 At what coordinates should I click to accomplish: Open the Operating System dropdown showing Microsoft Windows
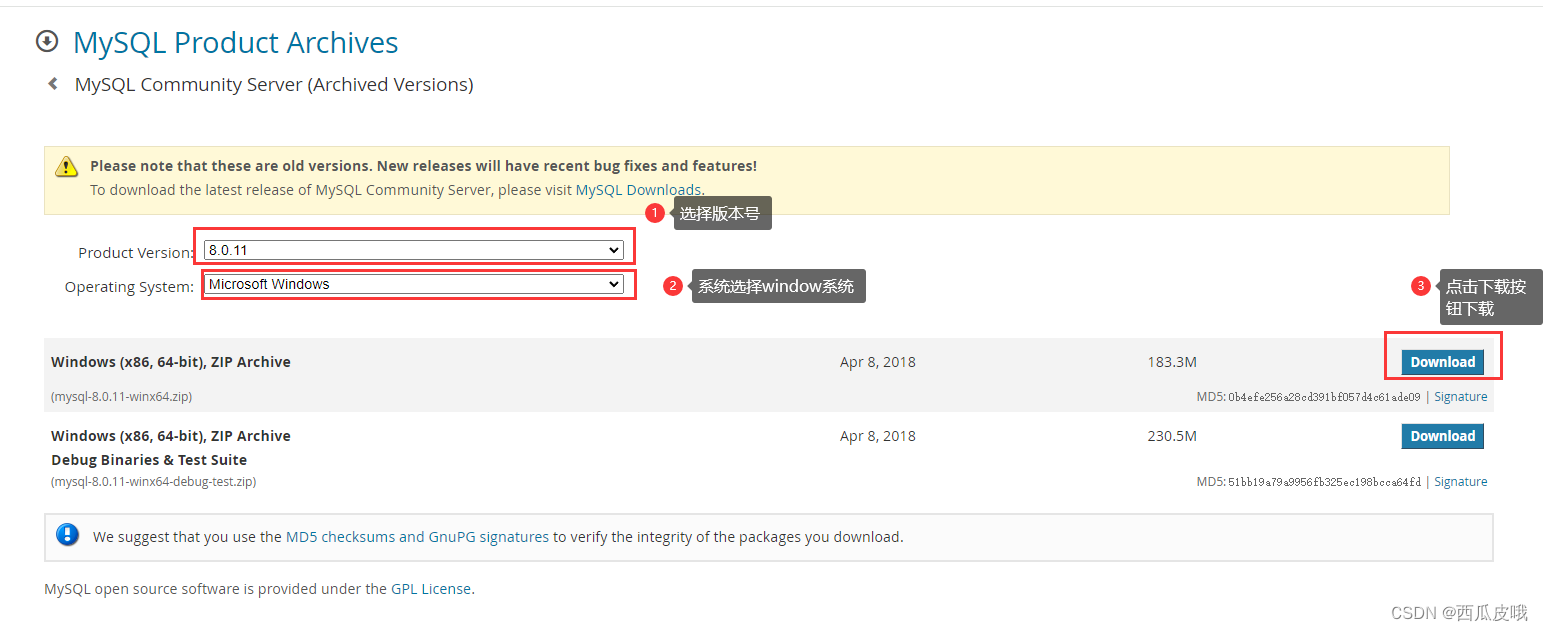[417, 284]
